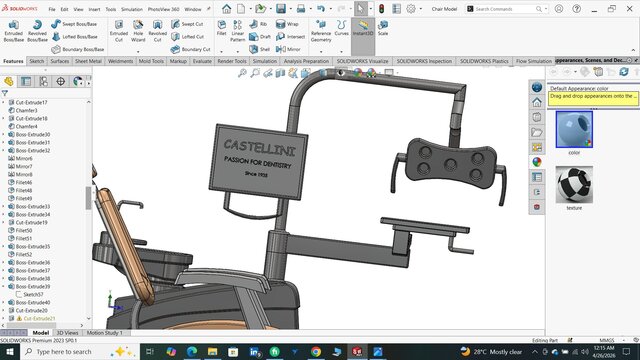Open the Save dropdown arrow
Screen dimensions: 640x360
pos(290,9)
